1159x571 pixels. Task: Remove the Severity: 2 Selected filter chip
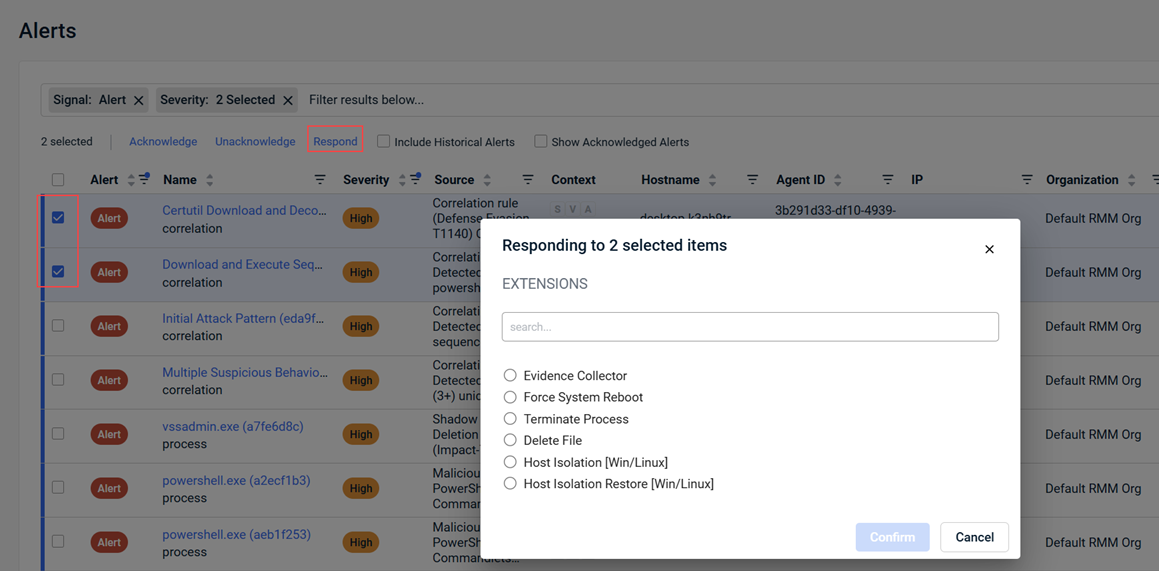(x=288, y=100)
